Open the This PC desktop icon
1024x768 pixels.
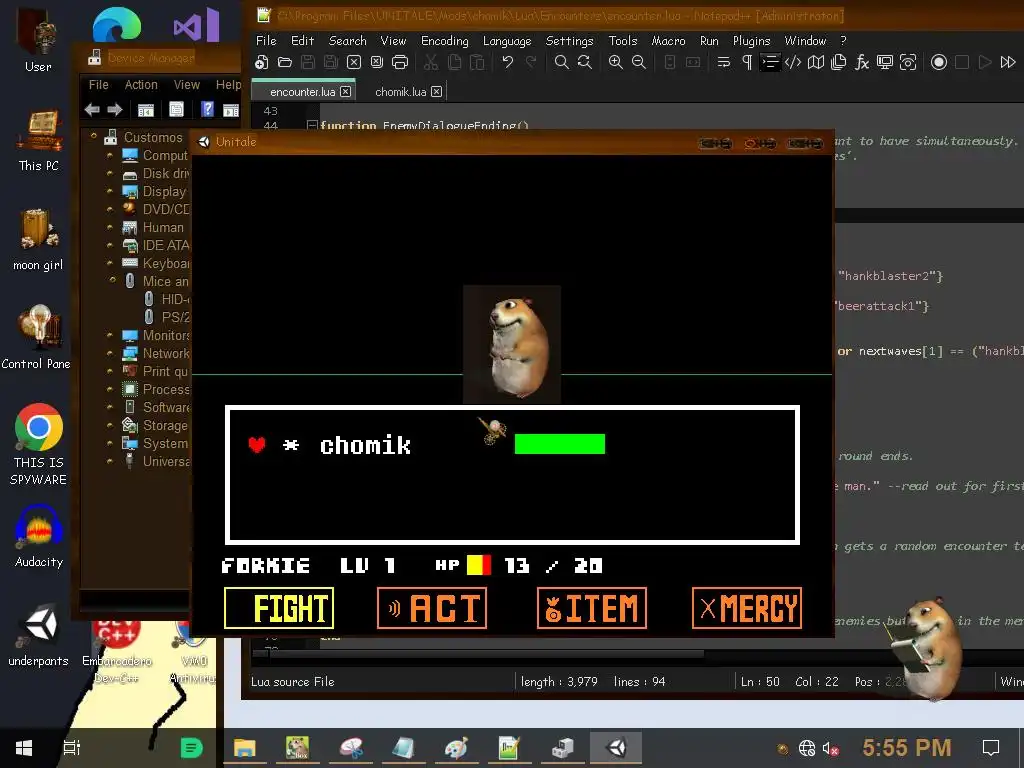(x=39, y=140)
